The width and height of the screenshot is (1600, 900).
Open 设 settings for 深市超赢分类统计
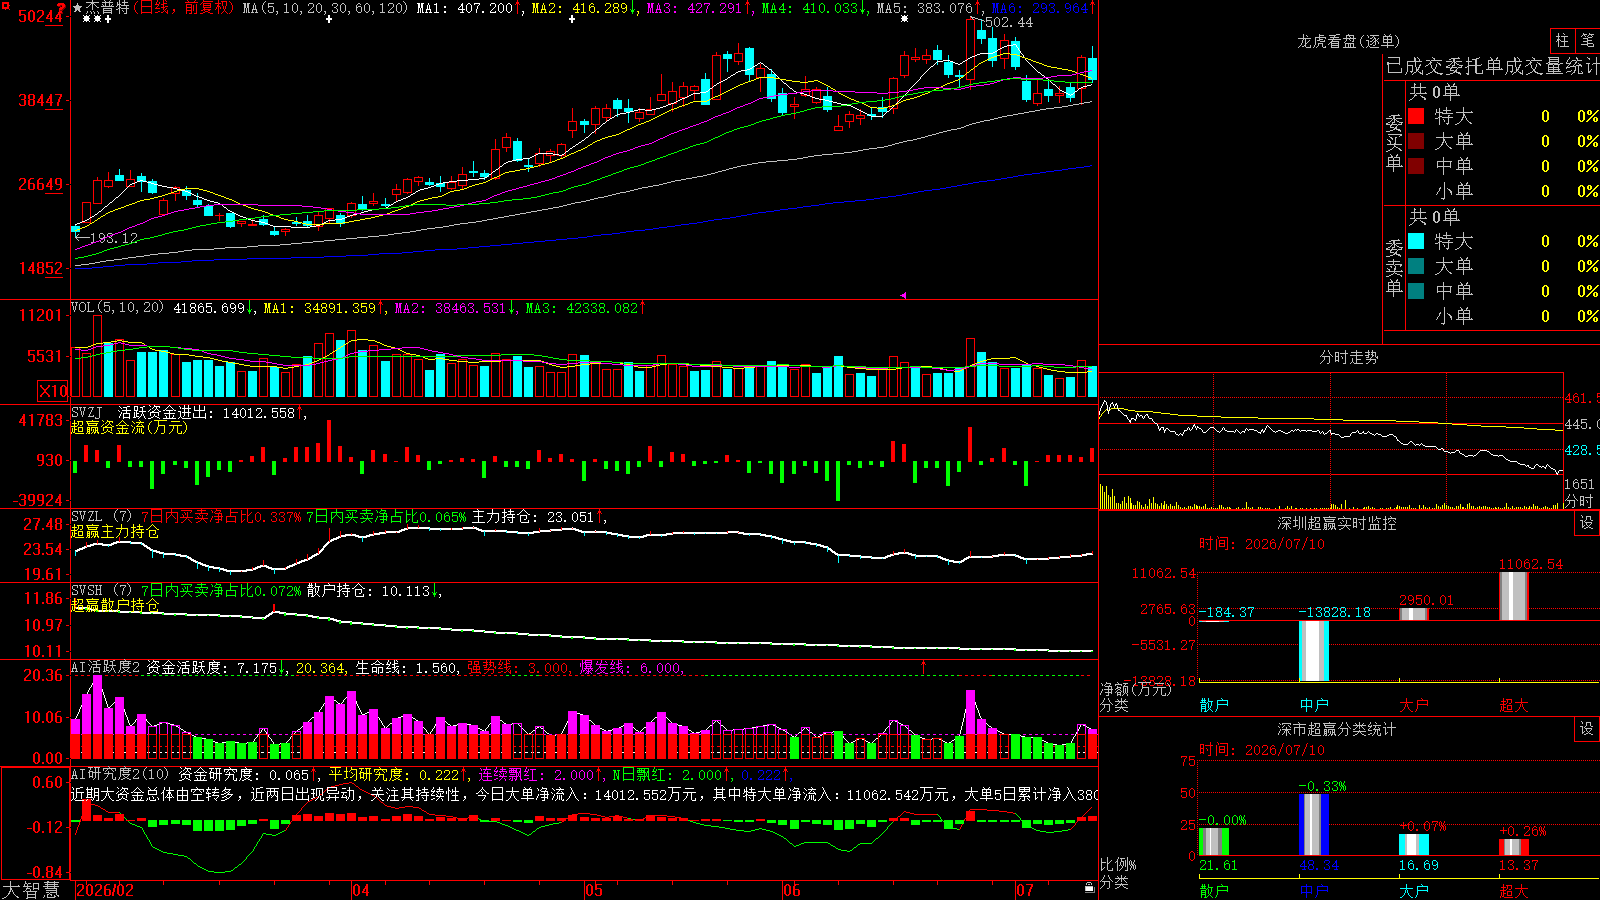(1586, 729)
